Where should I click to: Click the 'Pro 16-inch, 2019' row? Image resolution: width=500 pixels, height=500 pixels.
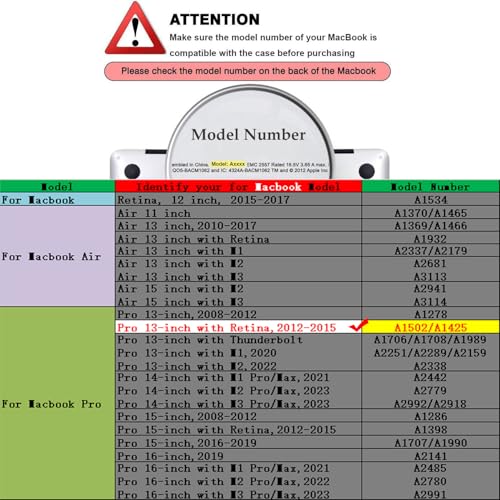click(x=238, y=456)
